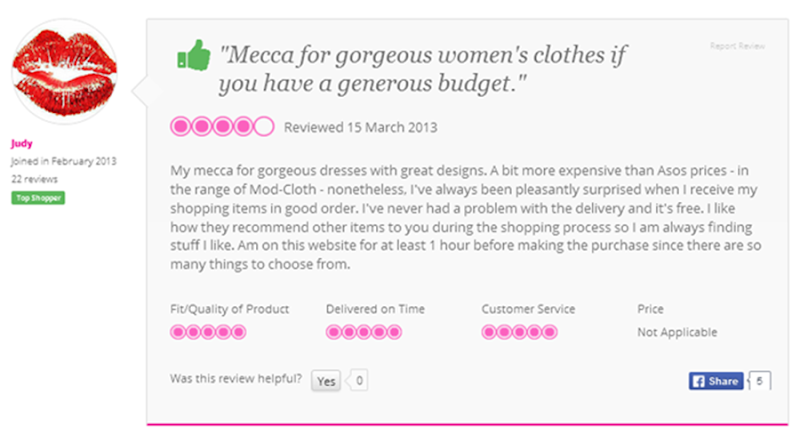Open Judy's profile name link
The image size is (800, 444).
[23, 143]
